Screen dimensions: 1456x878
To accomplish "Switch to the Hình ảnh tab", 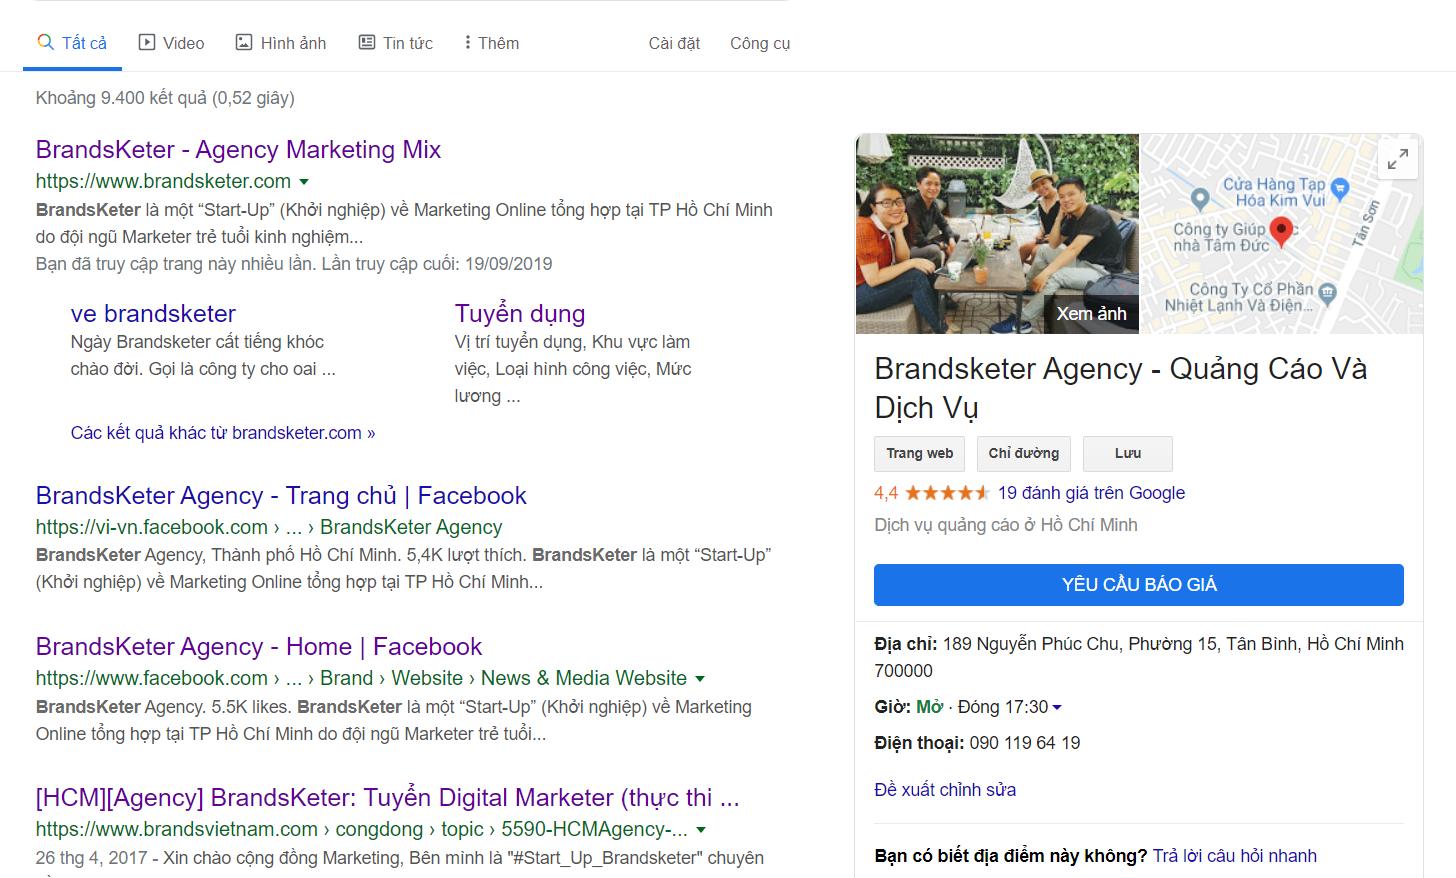I will [281, 44].
